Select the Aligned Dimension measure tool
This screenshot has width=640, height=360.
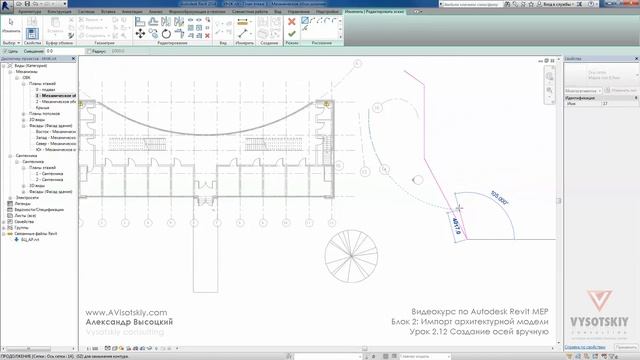click(242, 22)
